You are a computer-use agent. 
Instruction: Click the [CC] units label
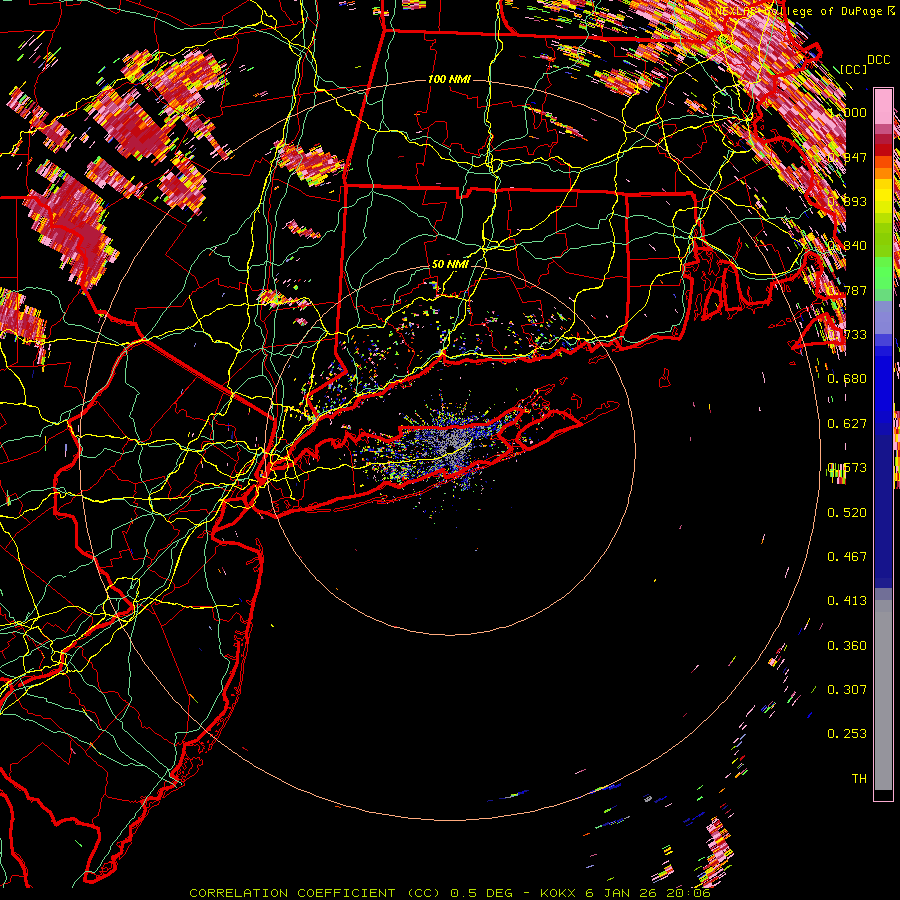854,70
